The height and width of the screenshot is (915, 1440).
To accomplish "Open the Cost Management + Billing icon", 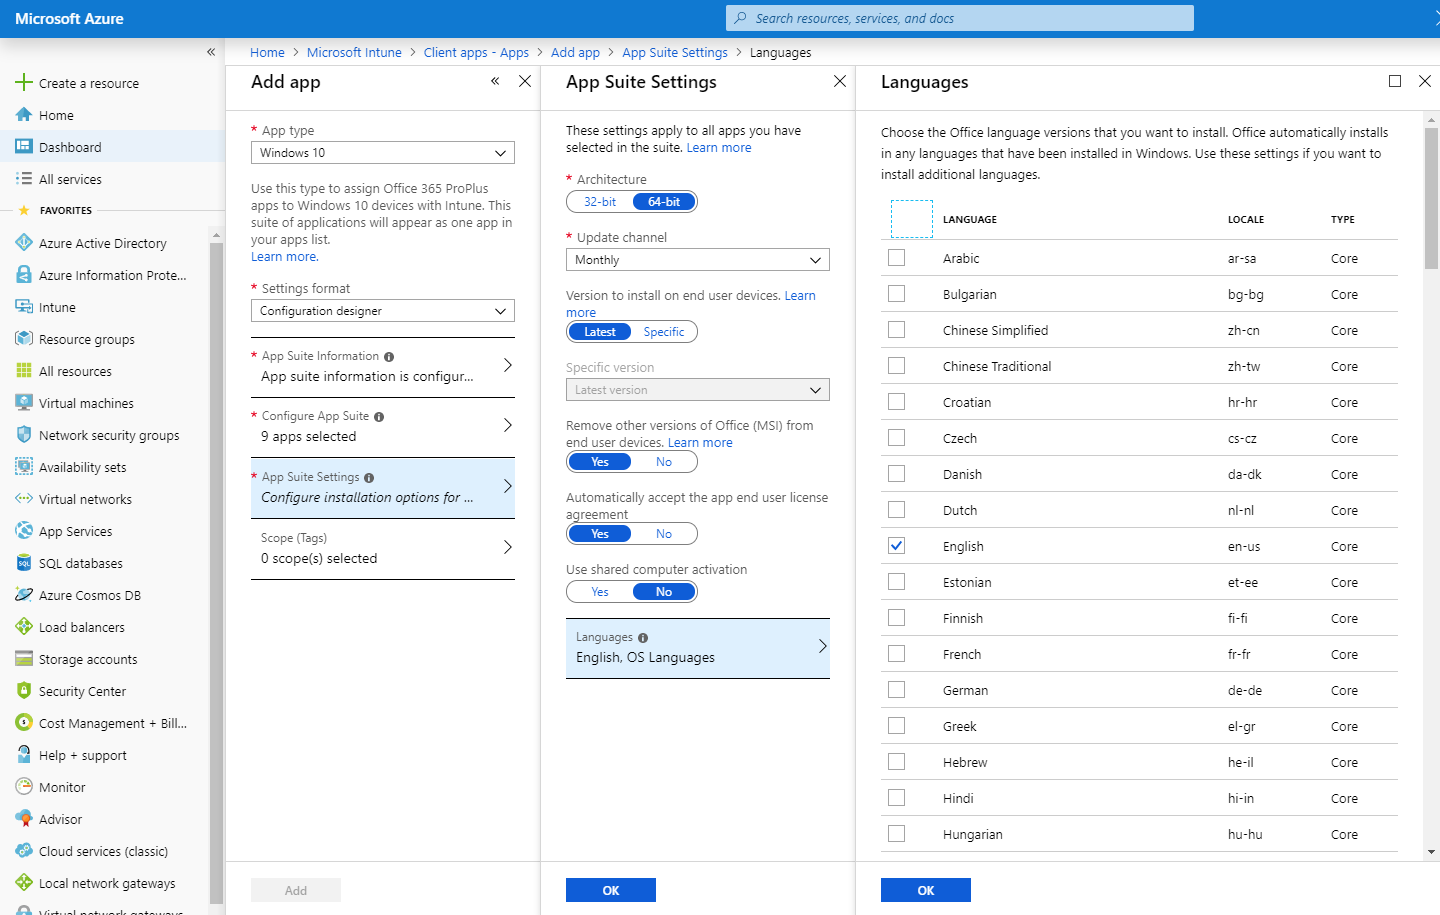I will click(x=24, y=723).
